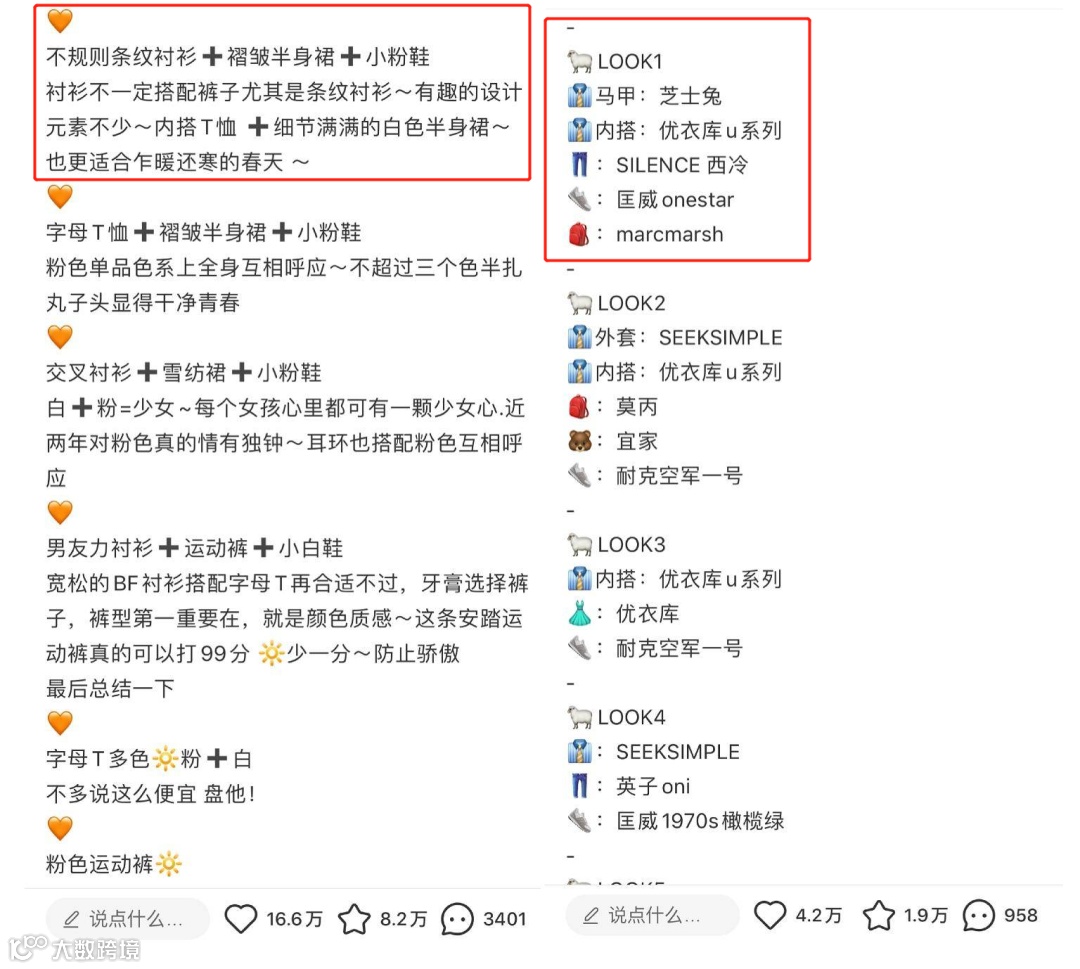Click the jeans emoji next to SILENCE 西冷
This screenshot has height=969, width=1080.
[x=580, y=165]
